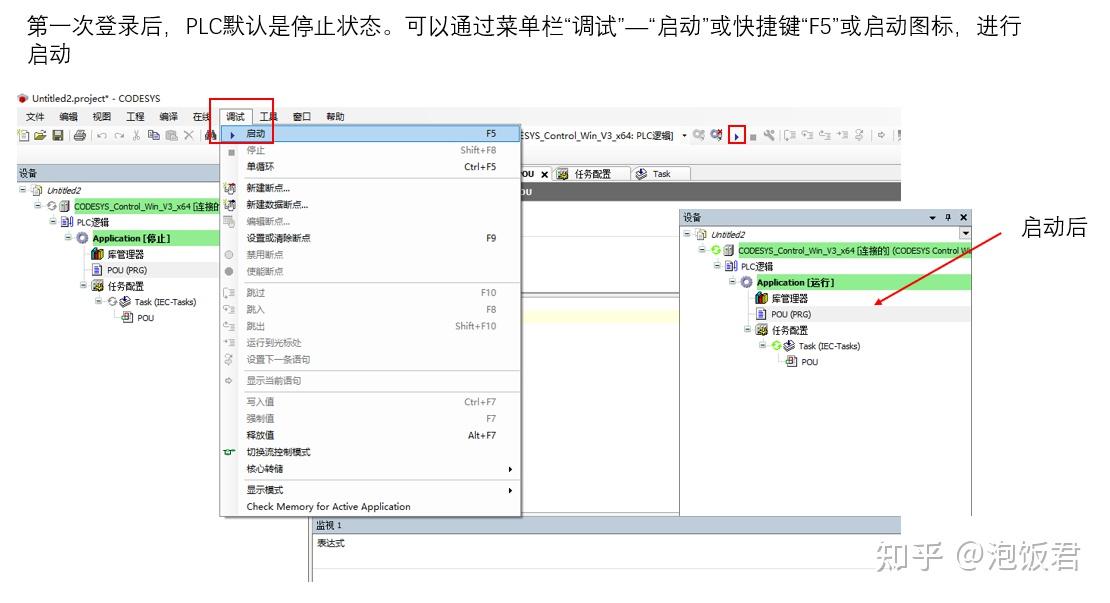Click the New project toolbar icon

pos(23,135)
